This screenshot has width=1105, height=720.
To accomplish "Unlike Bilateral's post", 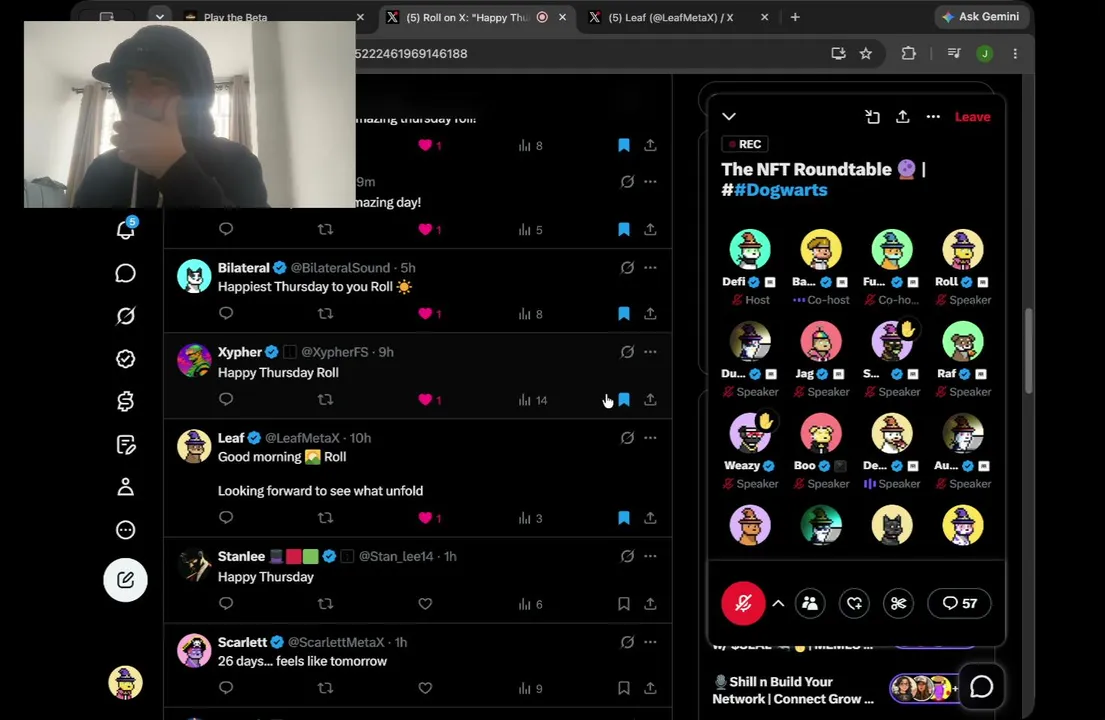I will coord(425,314).
